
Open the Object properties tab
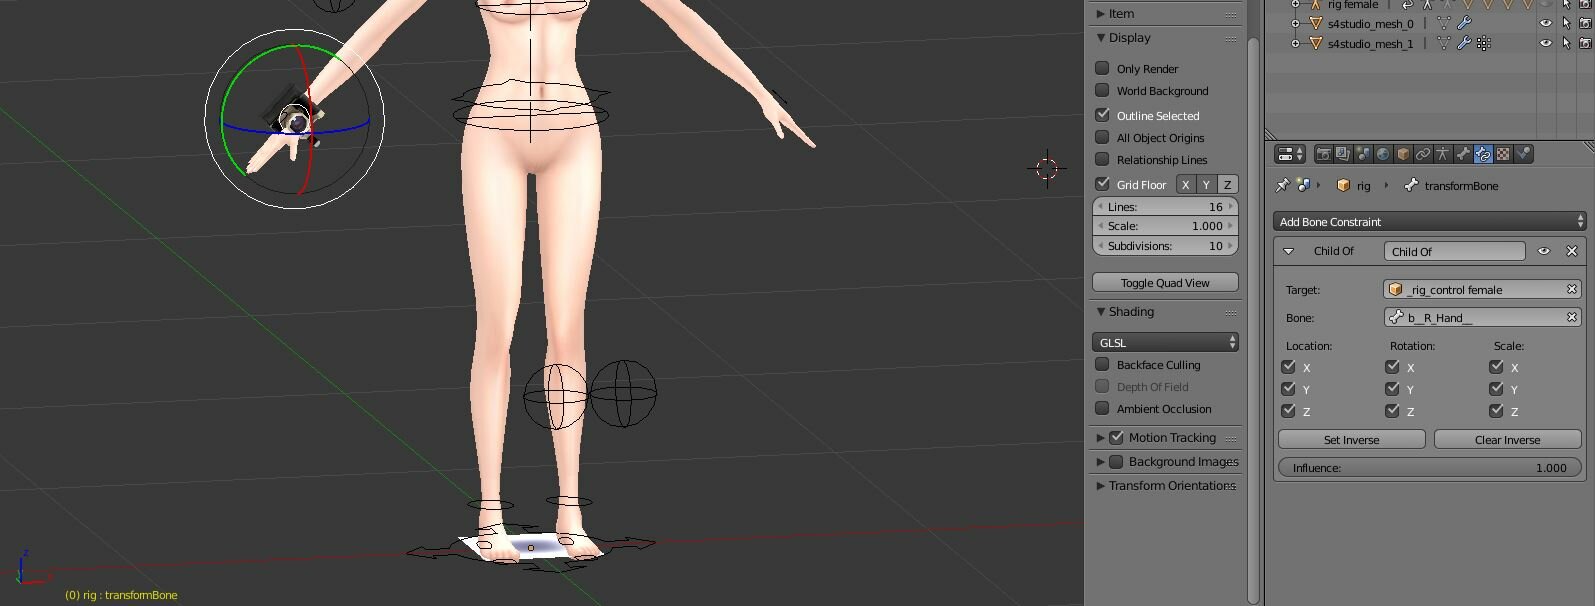[x=1403, y=154]
